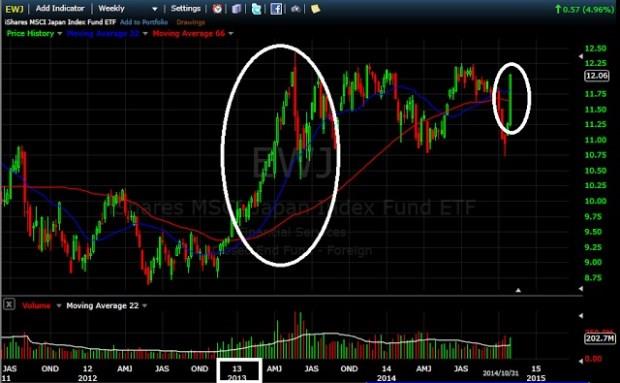This screenshot has height=383, width=620.
Task: Open the Settings menu
Action: point(185,8)
